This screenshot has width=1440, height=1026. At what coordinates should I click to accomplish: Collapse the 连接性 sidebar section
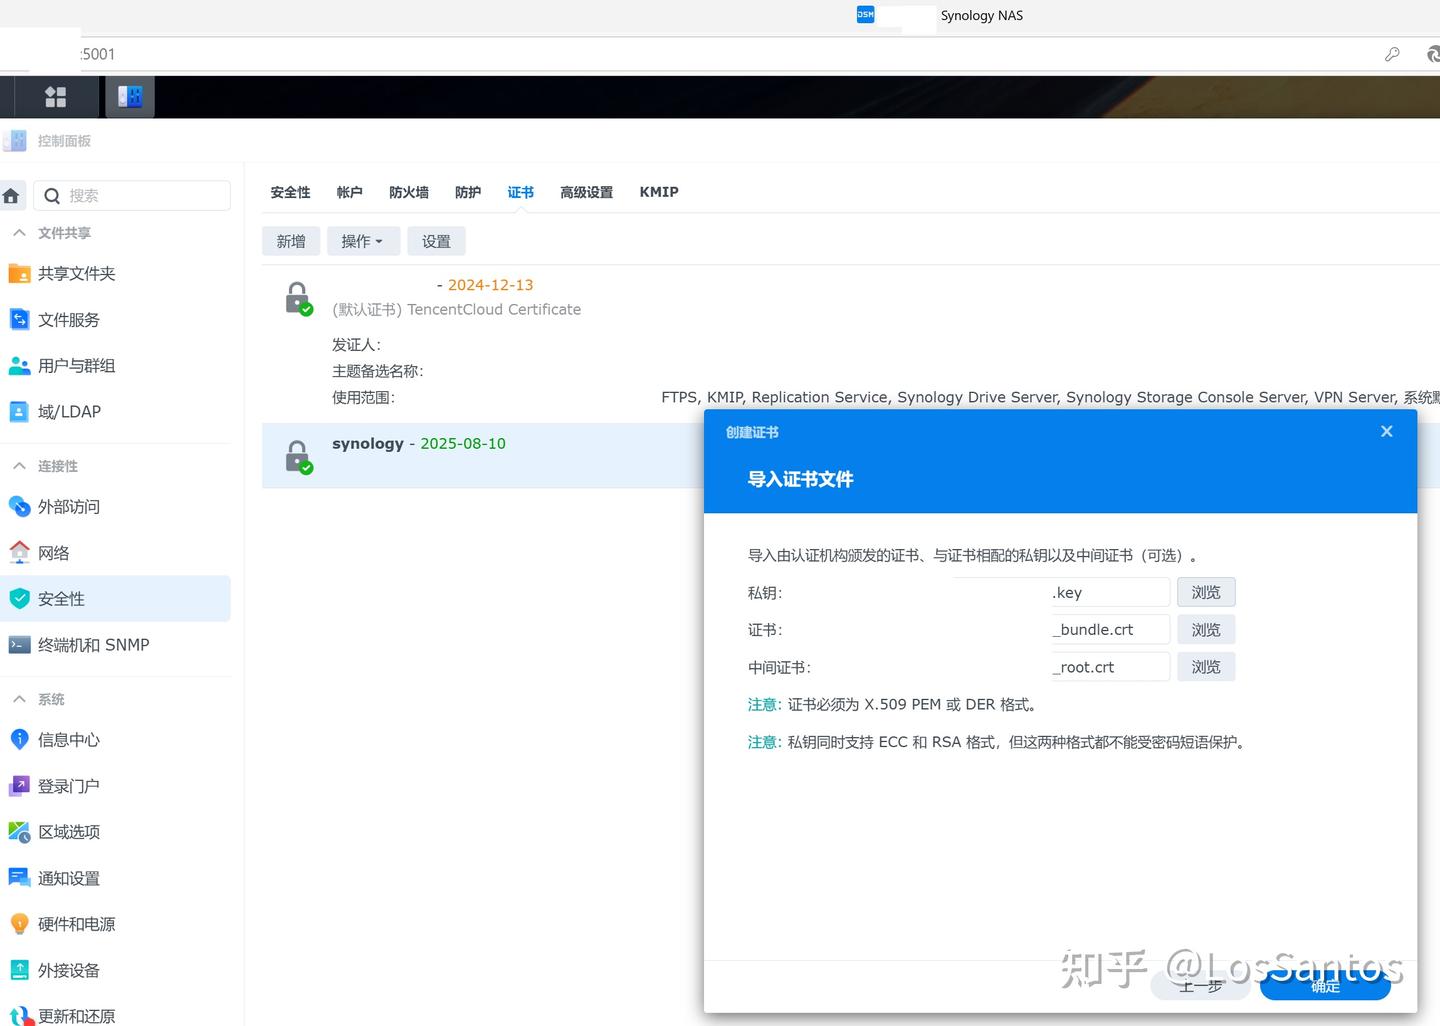coord(18,466)
